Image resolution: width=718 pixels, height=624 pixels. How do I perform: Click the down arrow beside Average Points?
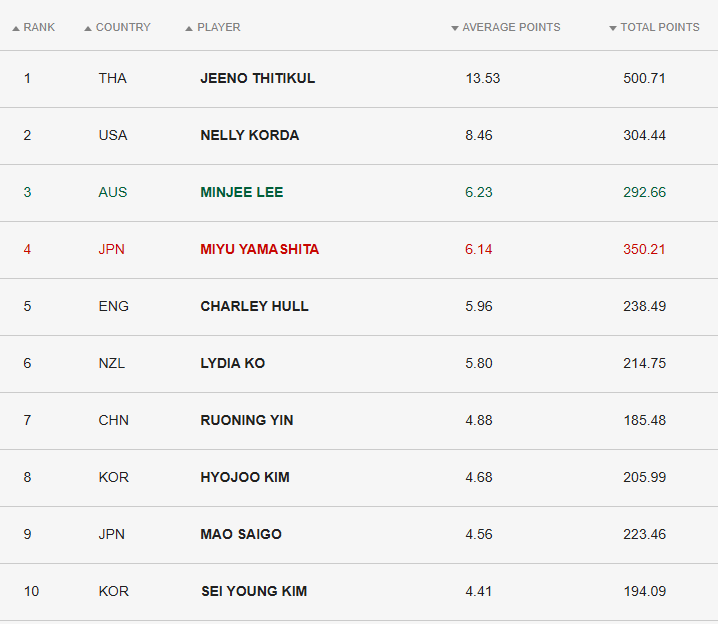click(x=455, y=28)
